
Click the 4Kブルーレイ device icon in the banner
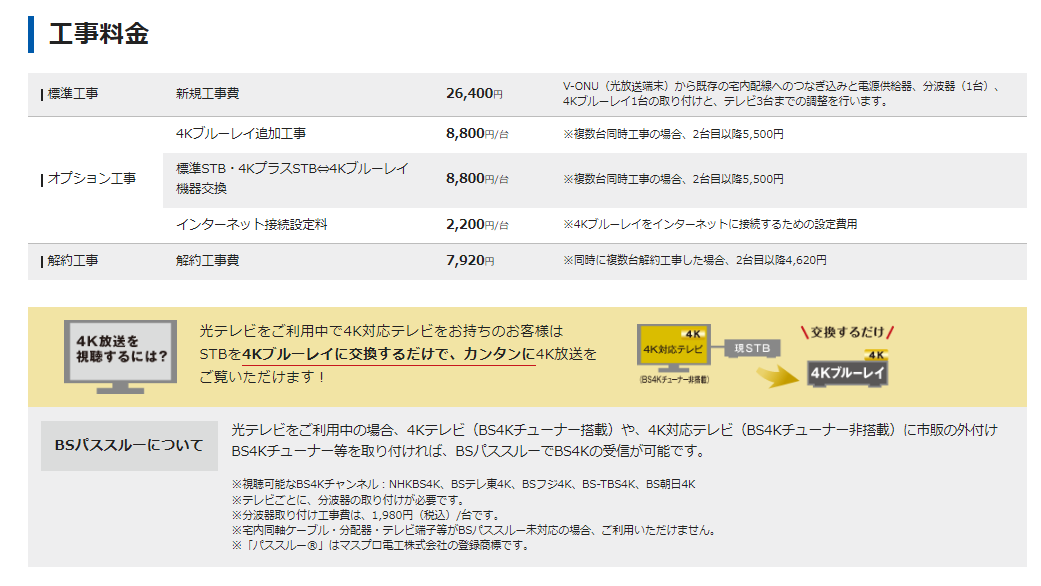(x=849, y=373)
